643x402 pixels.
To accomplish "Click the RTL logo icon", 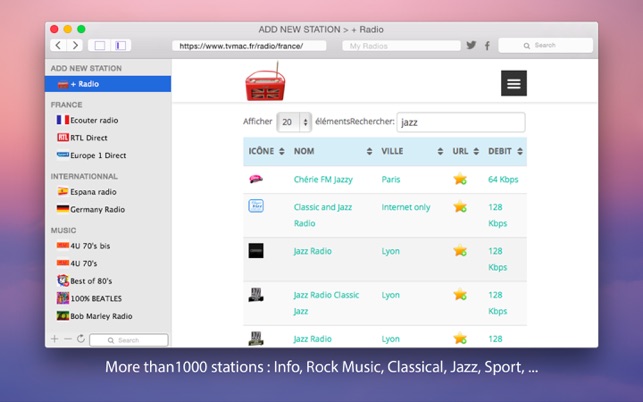I will pos(63,137).
